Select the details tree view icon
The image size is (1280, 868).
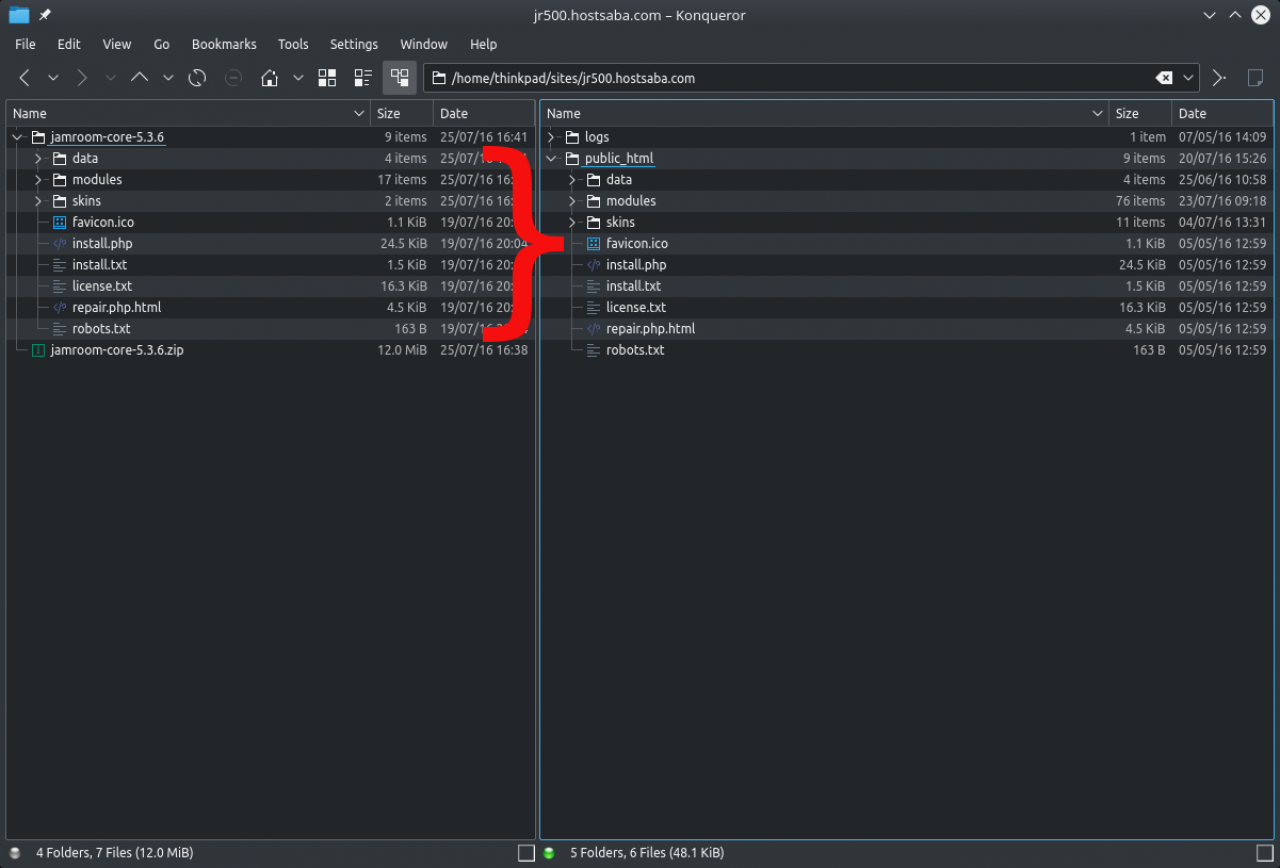click(399, 78)
